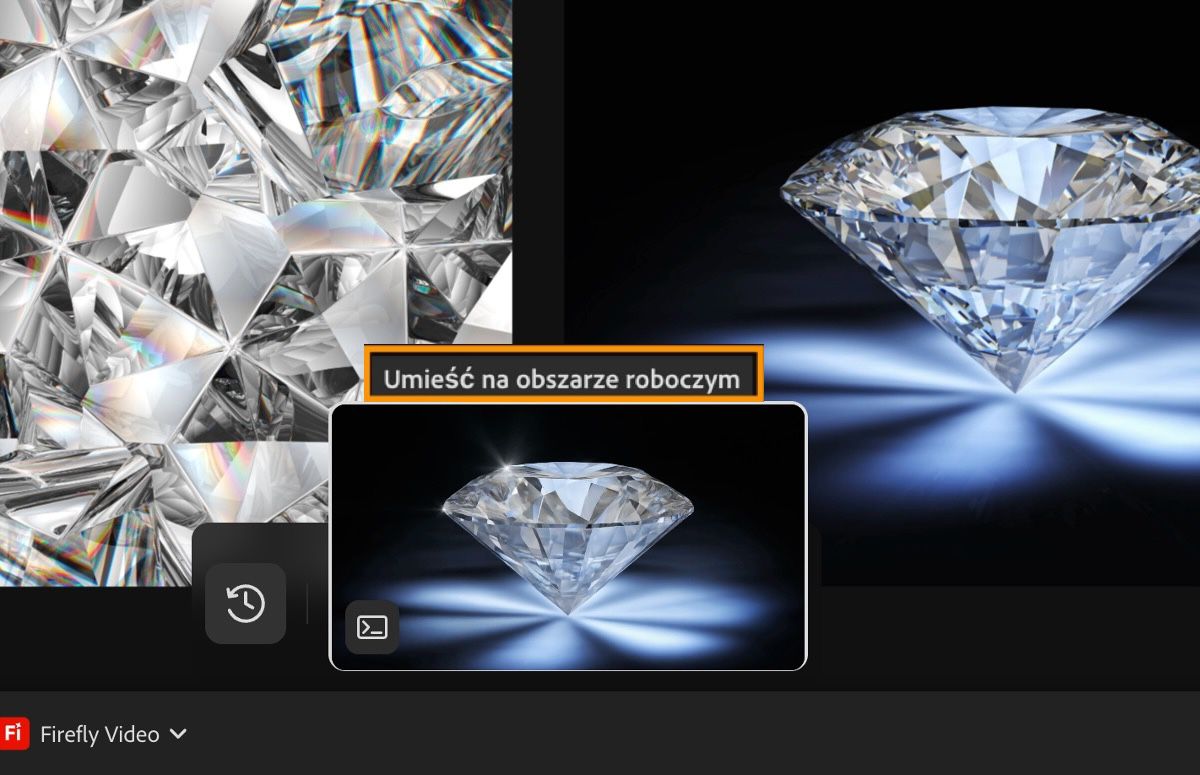Image resolution: width=1200 pixels, height=775 pixels.
Task: Click the crystal shards image on canvas
Action: point(256,292)
